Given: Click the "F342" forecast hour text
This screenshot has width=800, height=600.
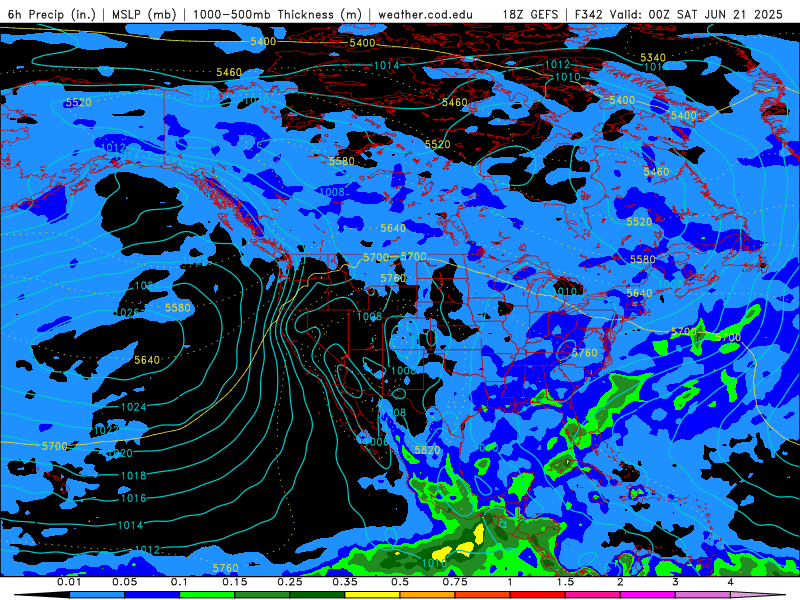Looking at the screenshot, I should point(589,14).
